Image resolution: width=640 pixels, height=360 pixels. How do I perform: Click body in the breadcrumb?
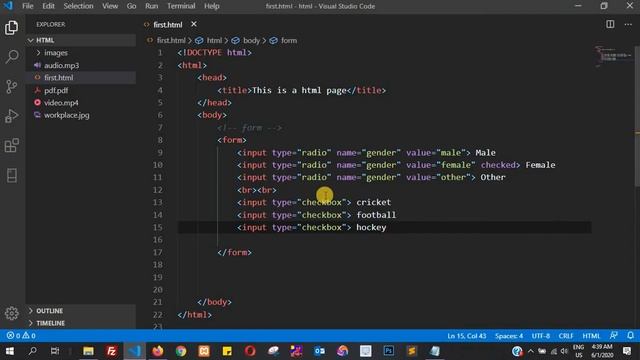[x=251, y=40]
